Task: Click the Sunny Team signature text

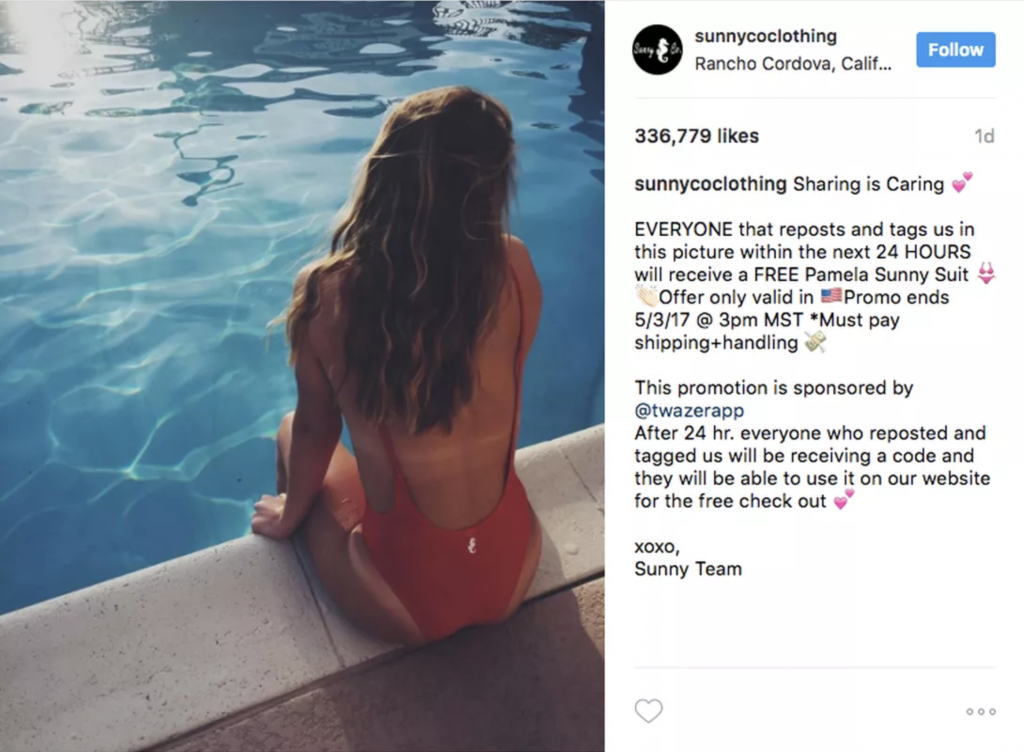Action: click(x=688, y=569)
